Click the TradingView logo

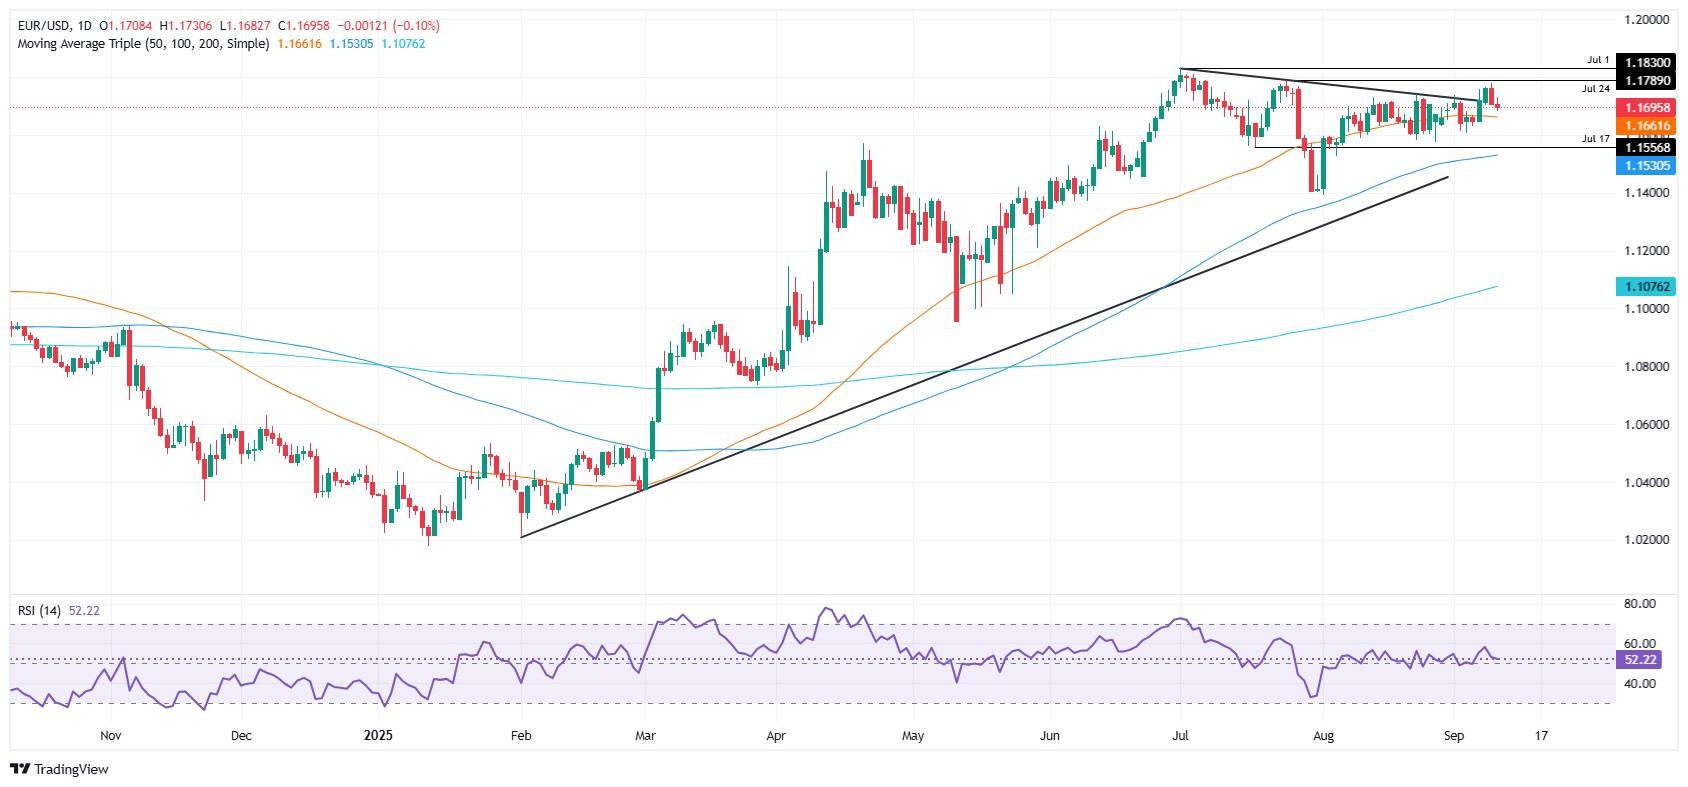coord(59,769)
